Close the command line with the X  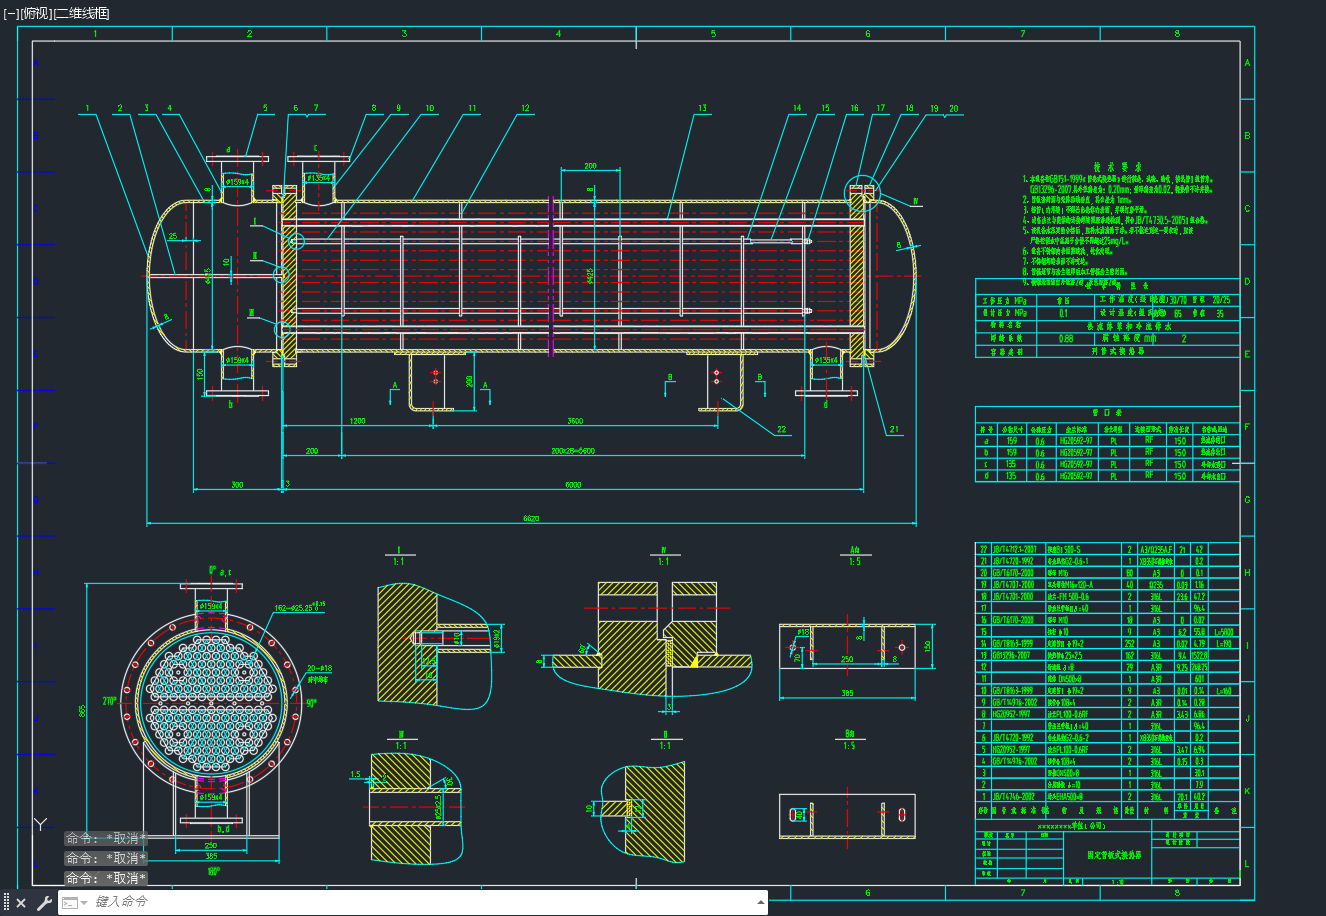21,903
